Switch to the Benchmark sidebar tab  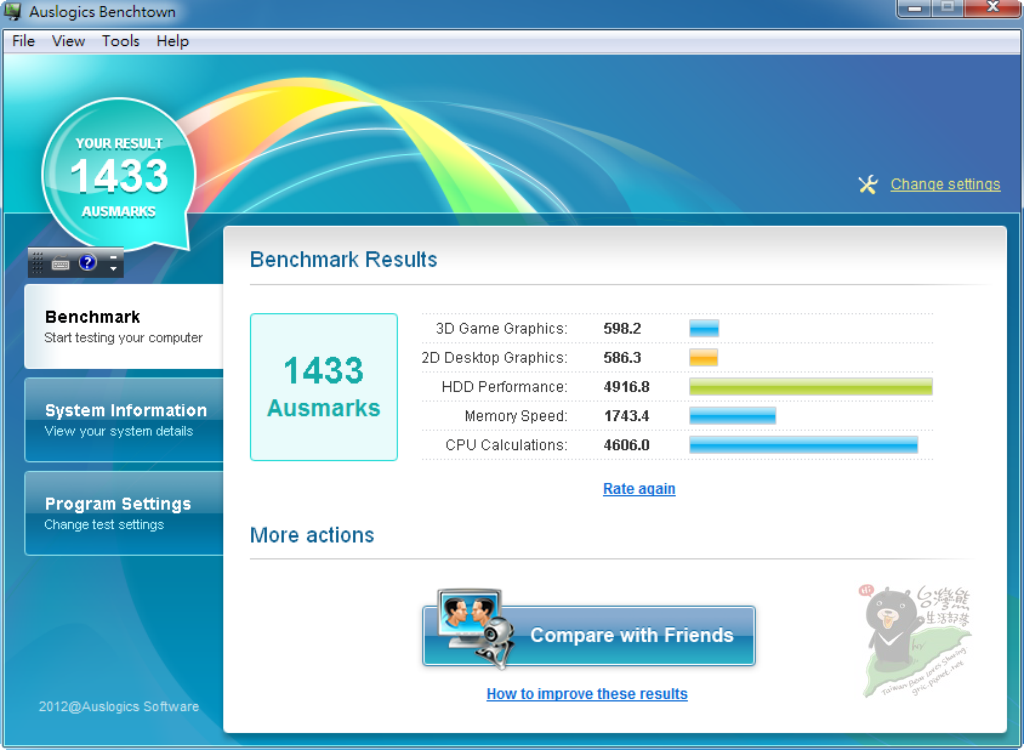click(x=124, y=327)
